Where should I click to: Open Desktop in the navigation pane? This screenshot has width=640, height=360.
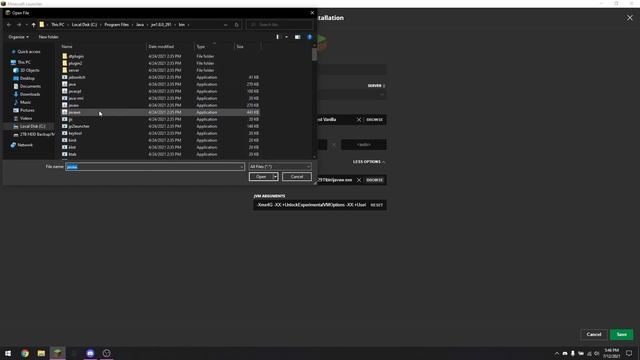pos(27,78)
